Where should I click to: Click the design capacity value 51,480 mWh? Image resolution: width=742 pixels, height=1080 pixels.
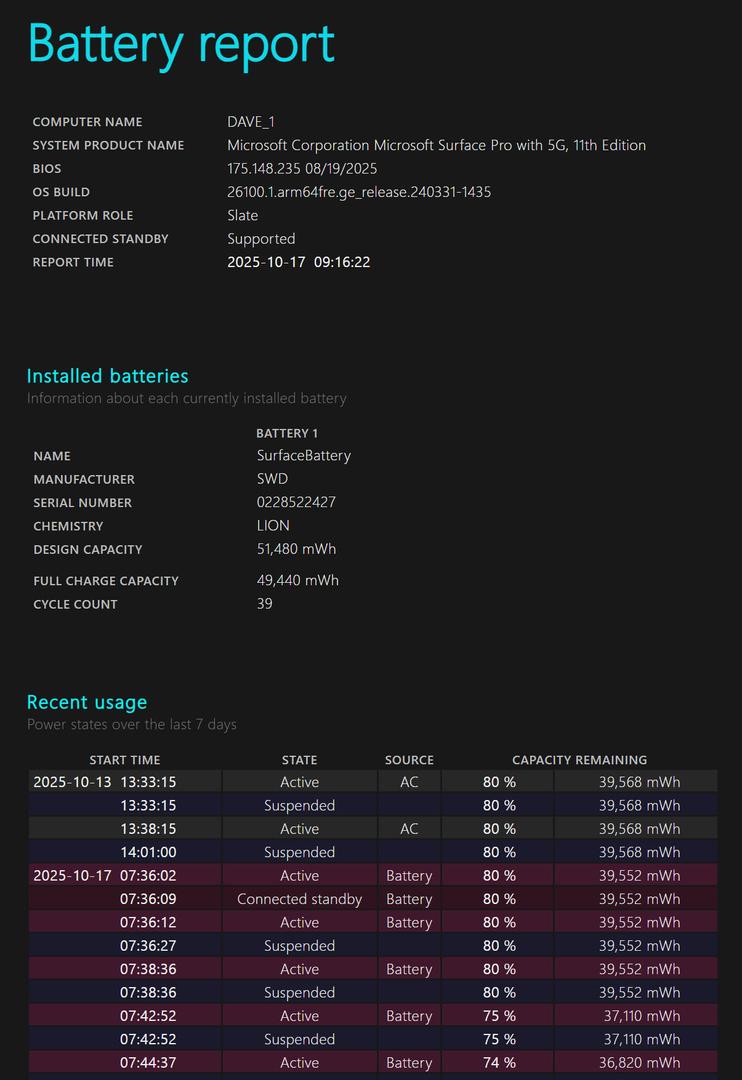tap(296, 549)
